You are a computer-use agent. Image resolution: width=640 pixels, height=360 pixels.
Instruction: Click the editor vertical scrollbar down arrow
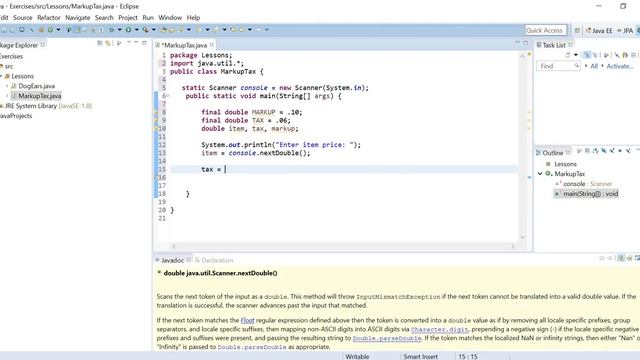pyautogui.click(x=522, y=237)
